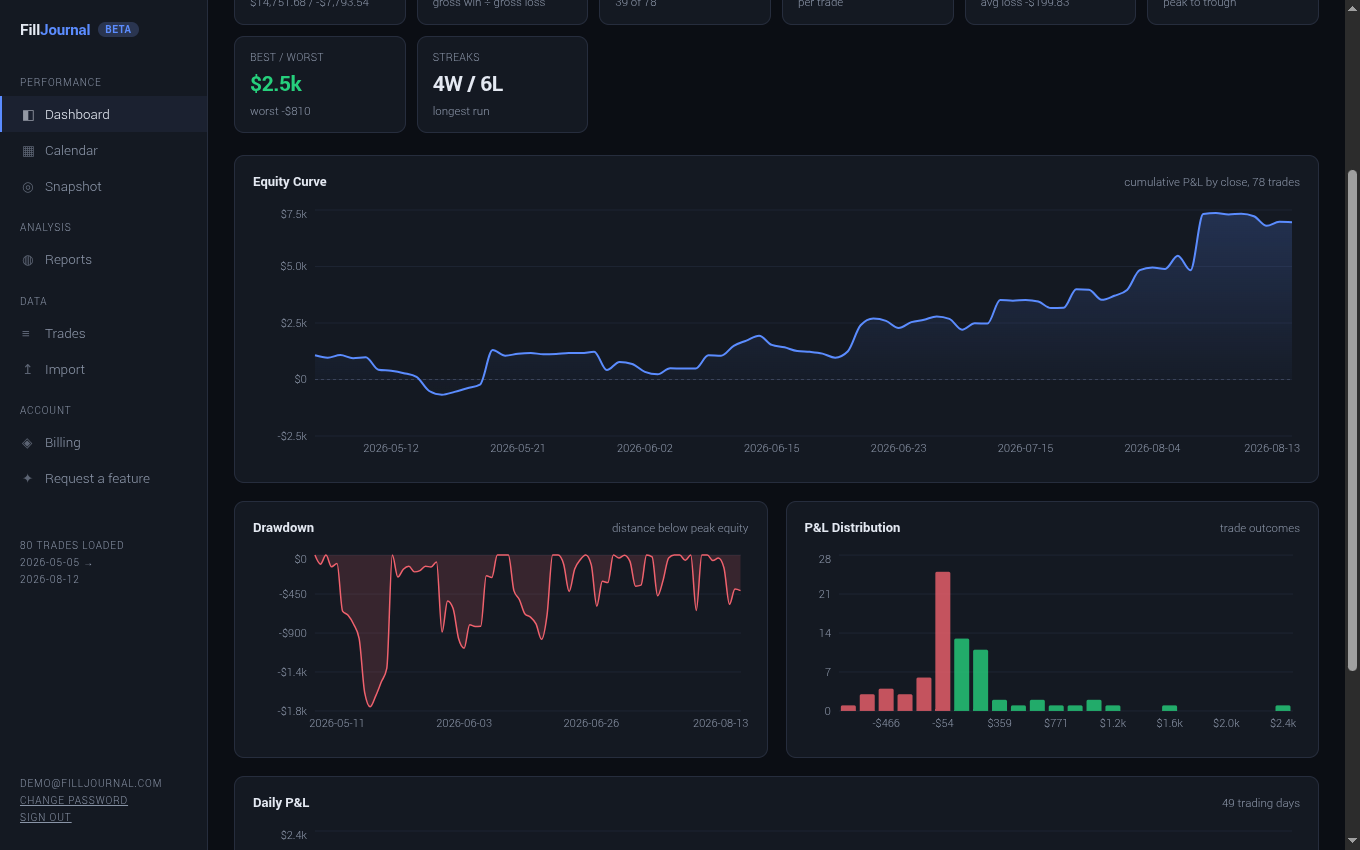Click the page vertical scrollbar
The width and height of the screenshot is (1360, 850).
(x=1353, y=420)
